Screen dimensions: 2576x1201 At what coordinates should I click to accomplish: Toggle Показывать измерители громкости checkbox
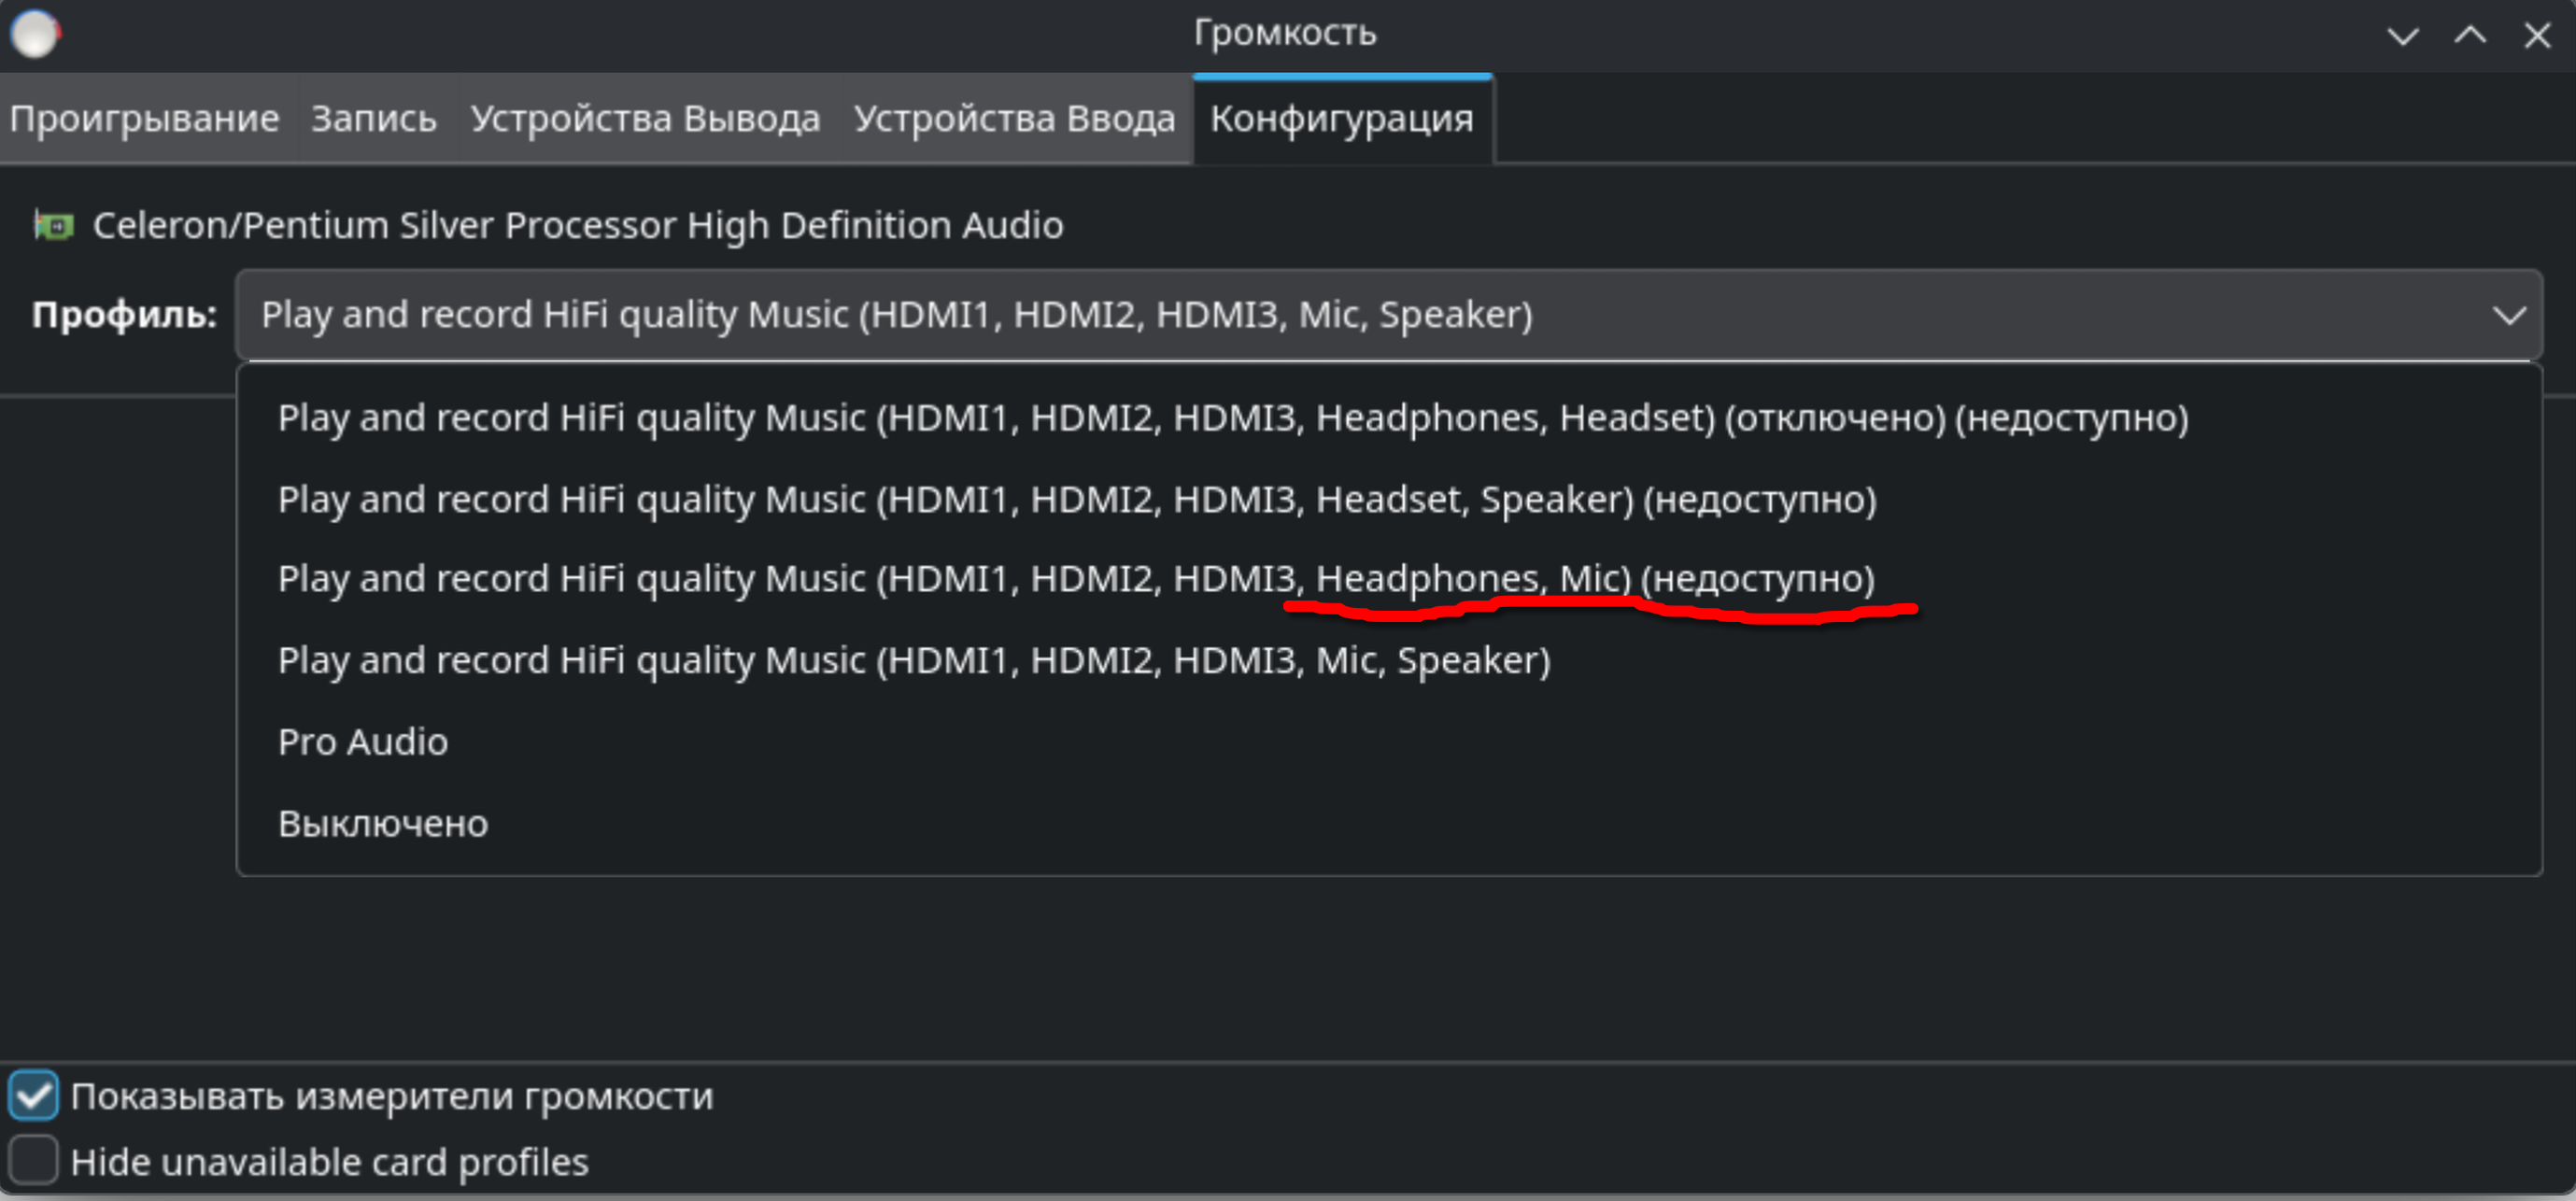34,1096
